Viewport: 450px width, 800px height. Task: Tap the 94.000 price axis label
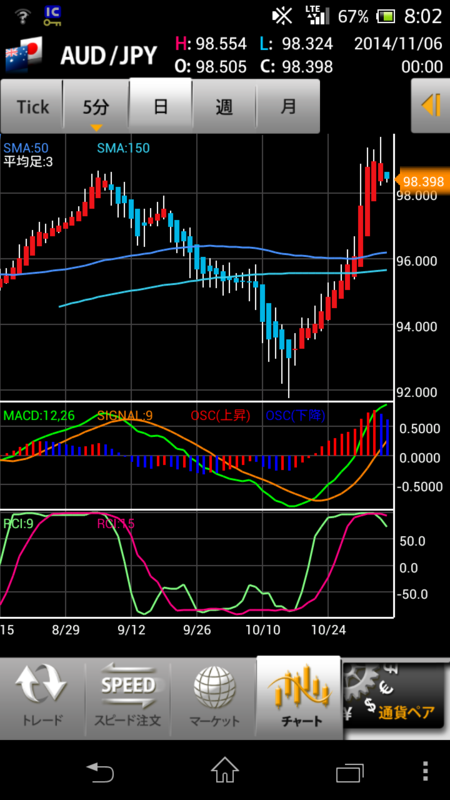pos(417,327)
